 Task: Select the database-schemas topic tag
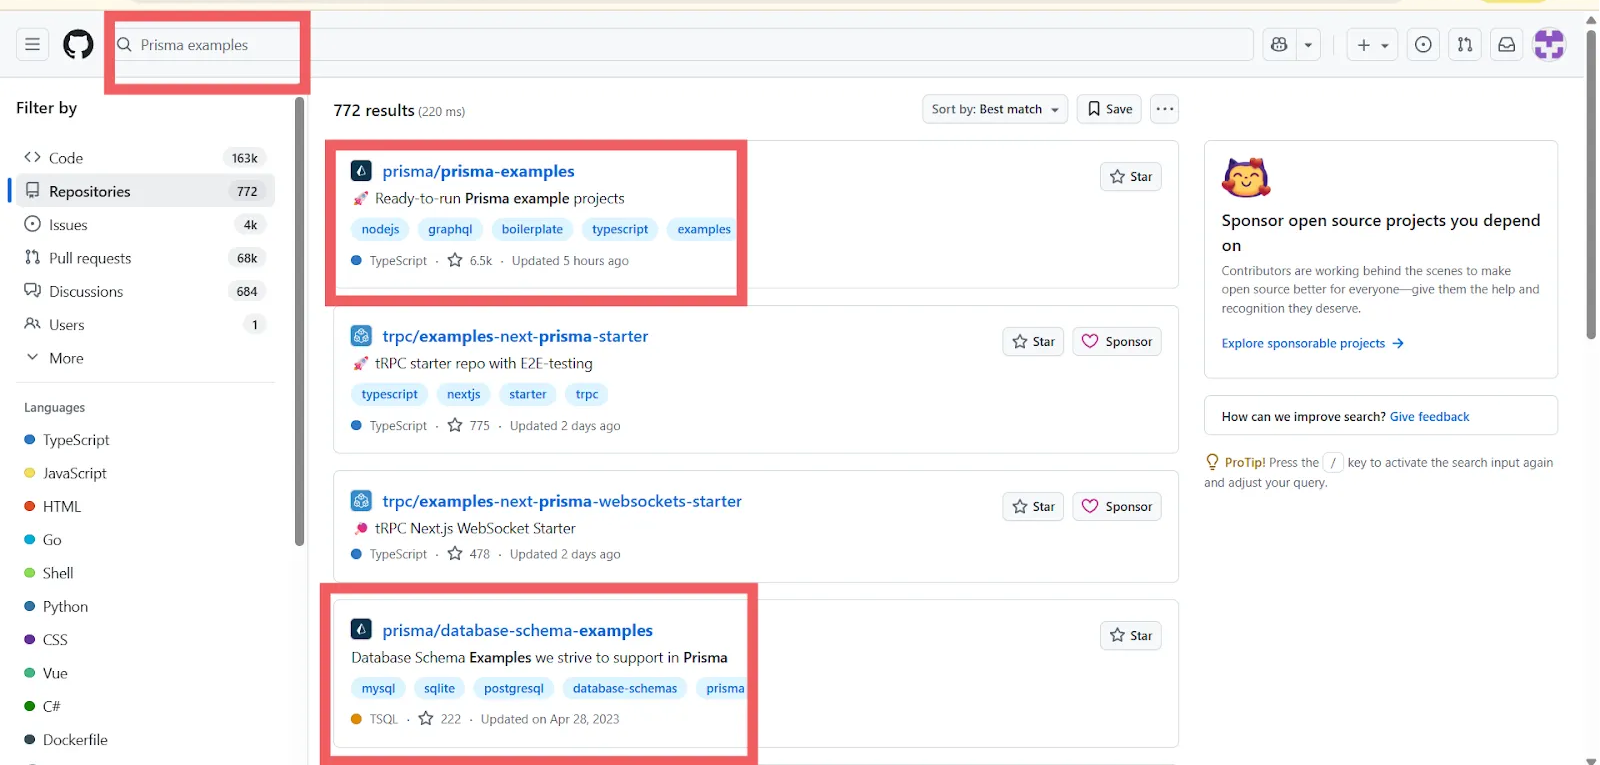click(625, 688)
